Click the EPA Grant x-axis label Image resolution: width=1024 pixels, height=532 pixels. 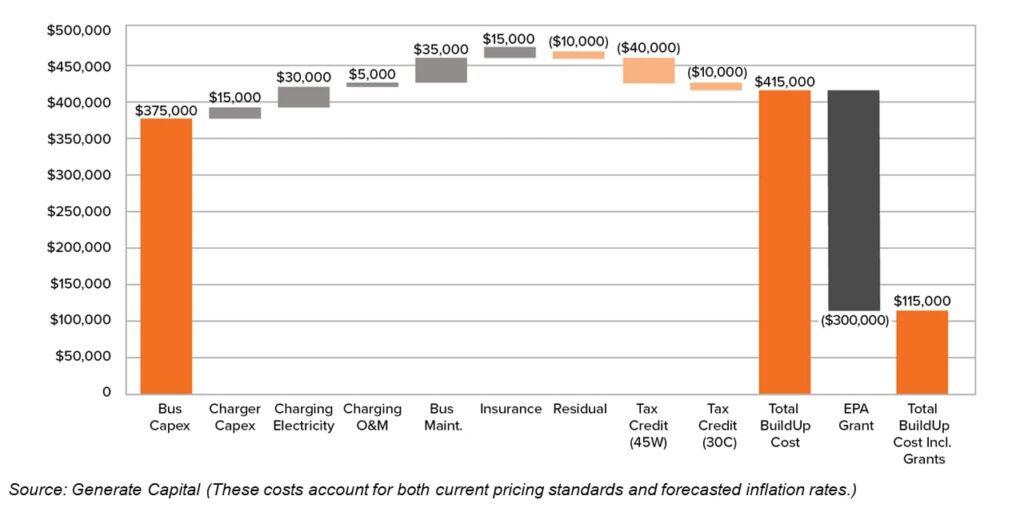point(853,417)
